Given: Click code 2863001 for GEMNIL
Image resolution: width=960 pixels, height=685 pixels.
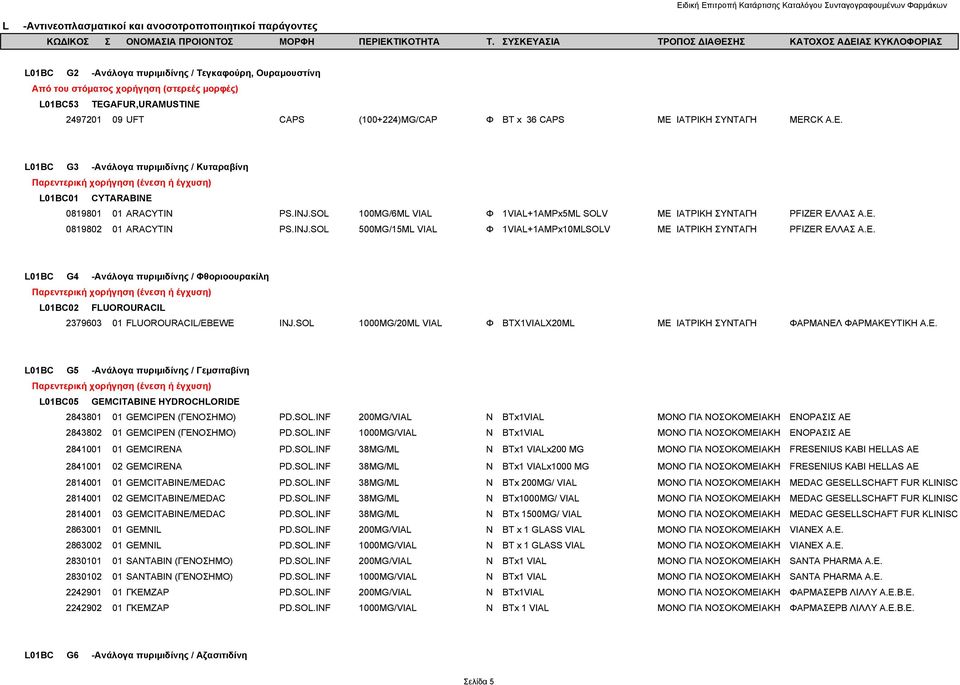Looking at the screenshot, I should pyautogui.click(x=83, y=530).
